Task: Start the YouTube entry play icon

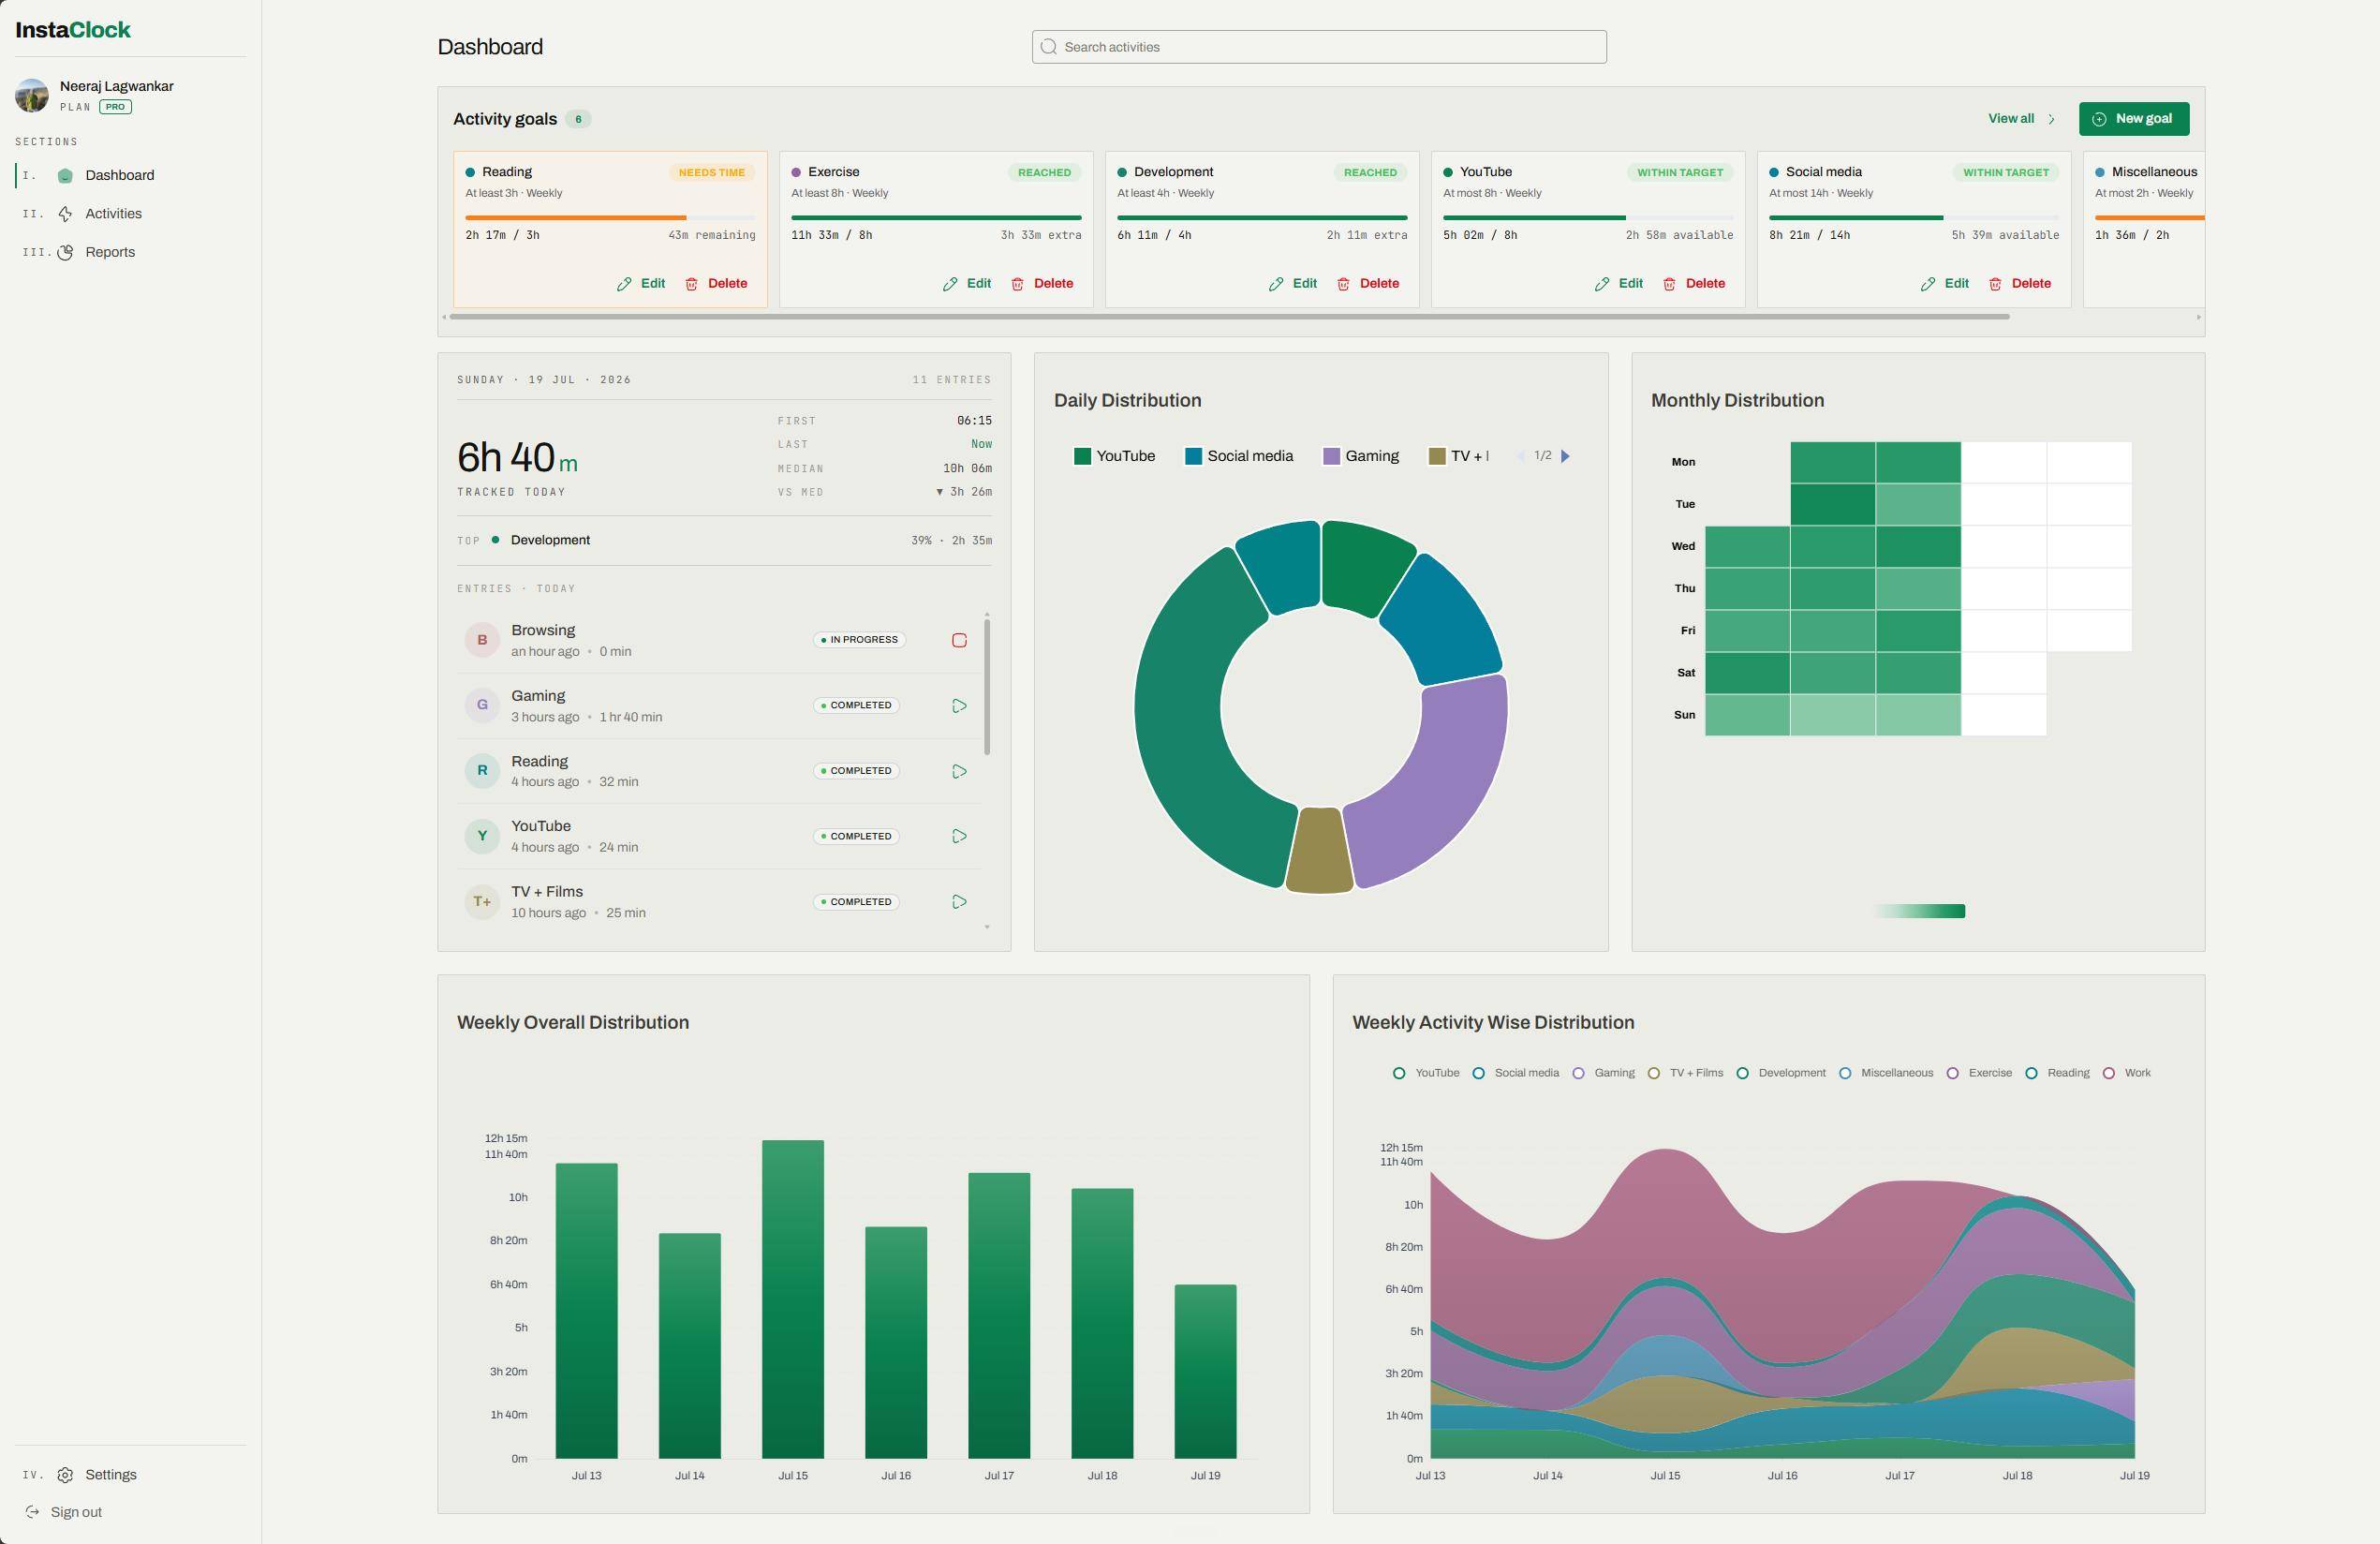Action: coord(959,836)
